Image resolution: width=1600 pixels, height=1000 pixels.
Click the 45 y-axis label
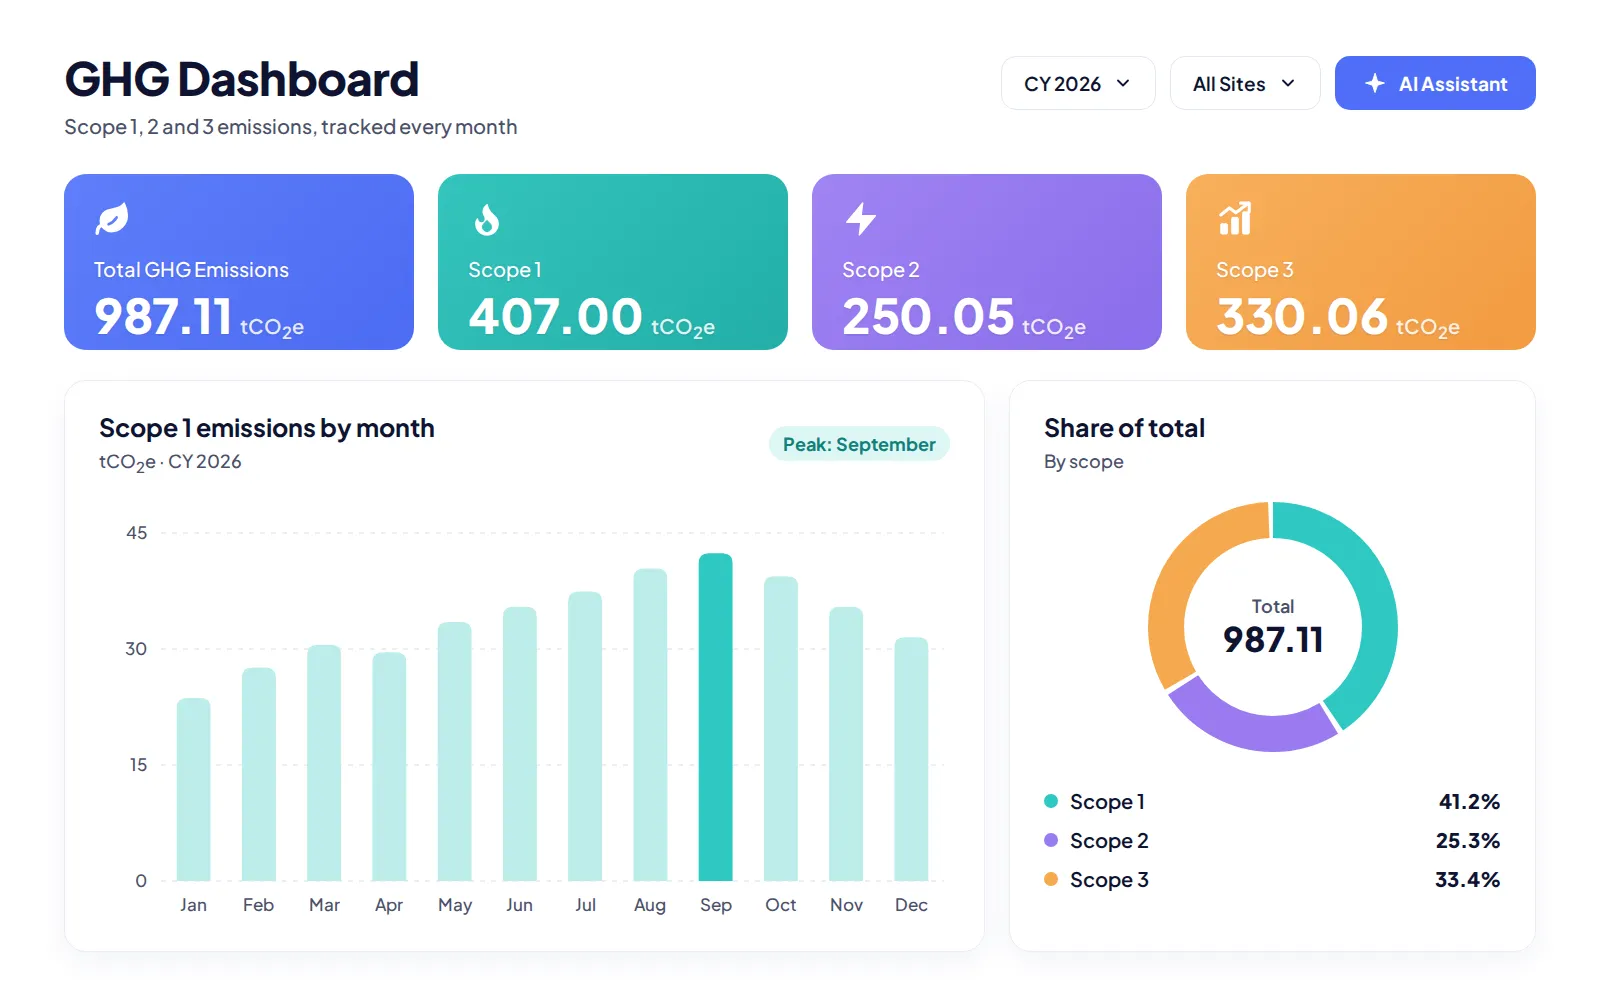point(136,533)
